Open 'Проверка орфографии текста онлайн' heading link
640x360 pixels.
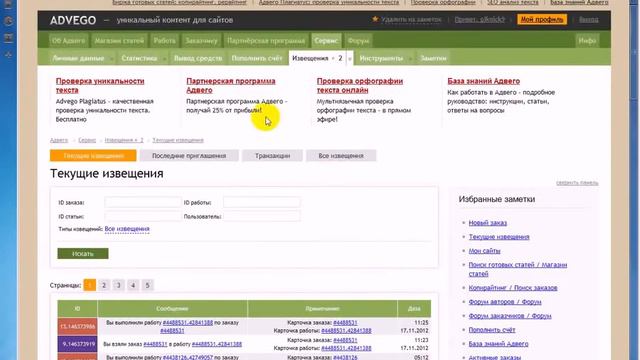tap(360, 85)
